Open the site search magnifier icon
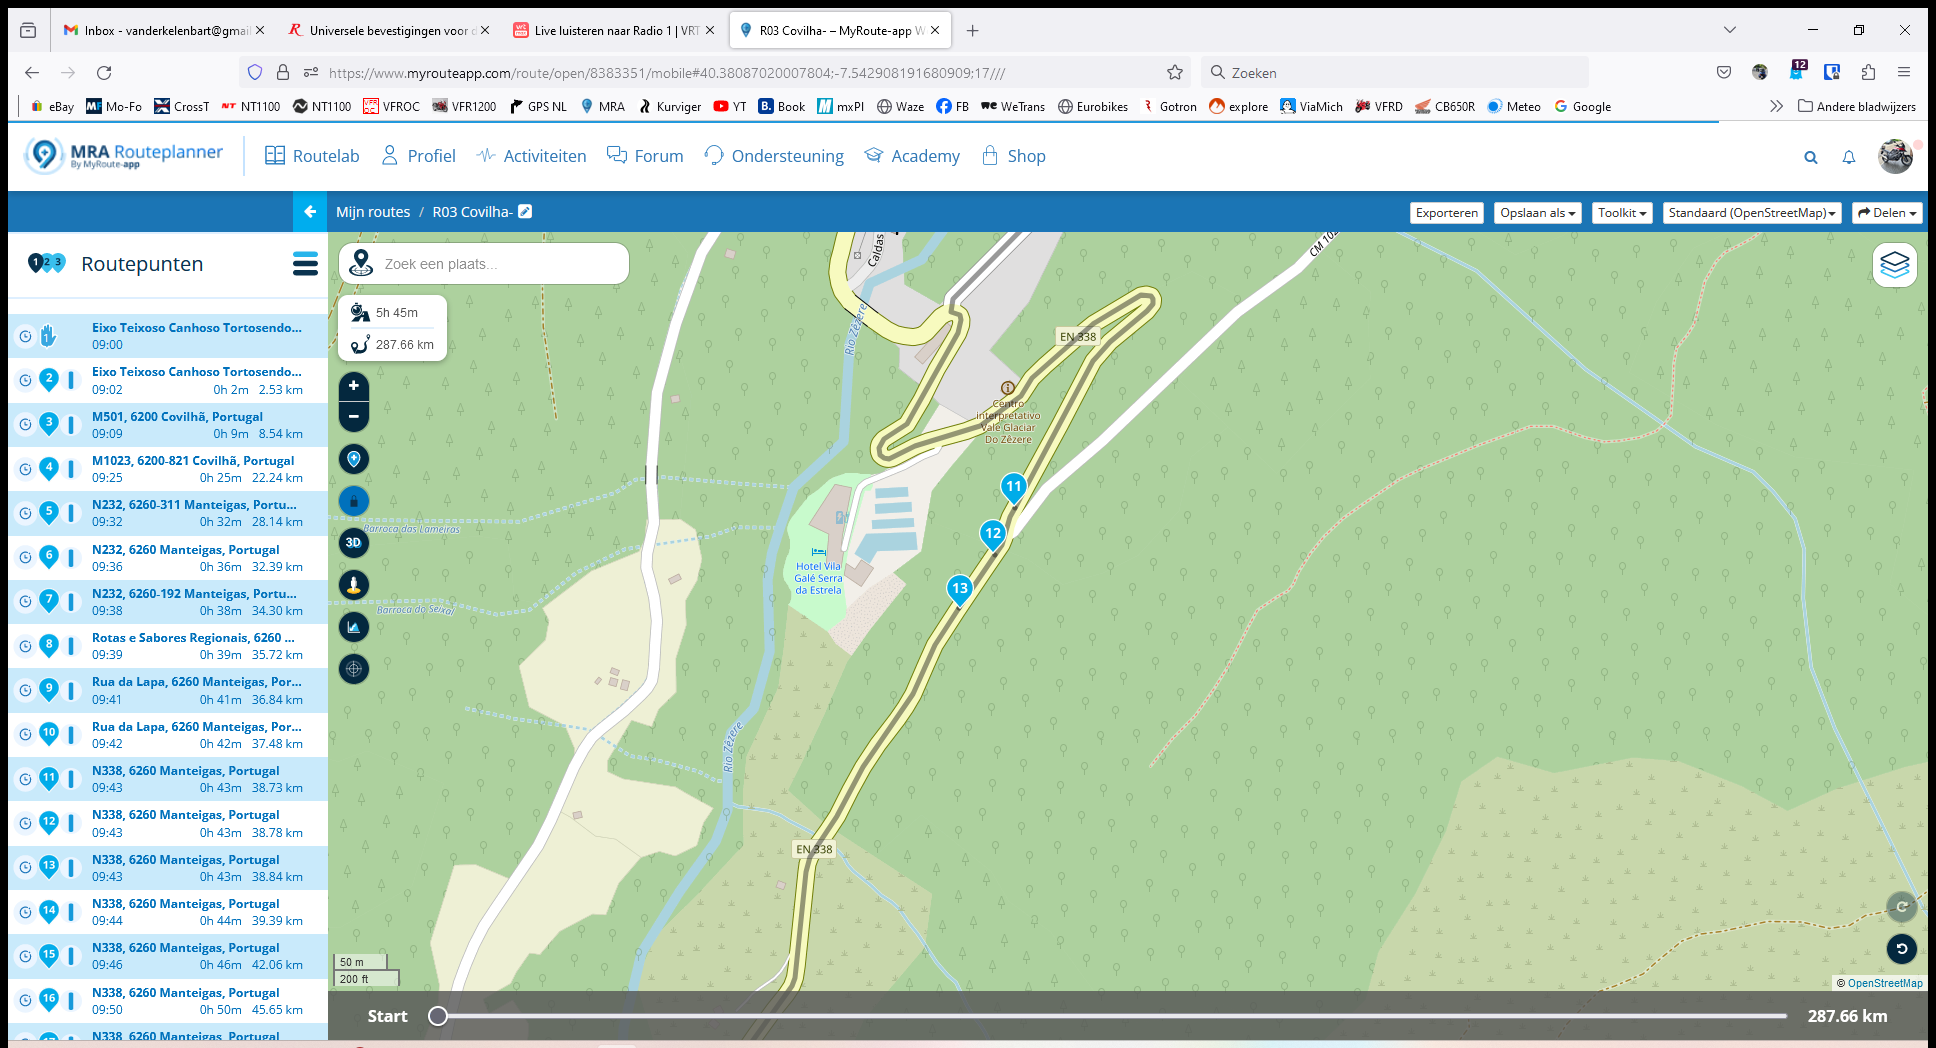1936x1048 pixels. click(1810, 157)
